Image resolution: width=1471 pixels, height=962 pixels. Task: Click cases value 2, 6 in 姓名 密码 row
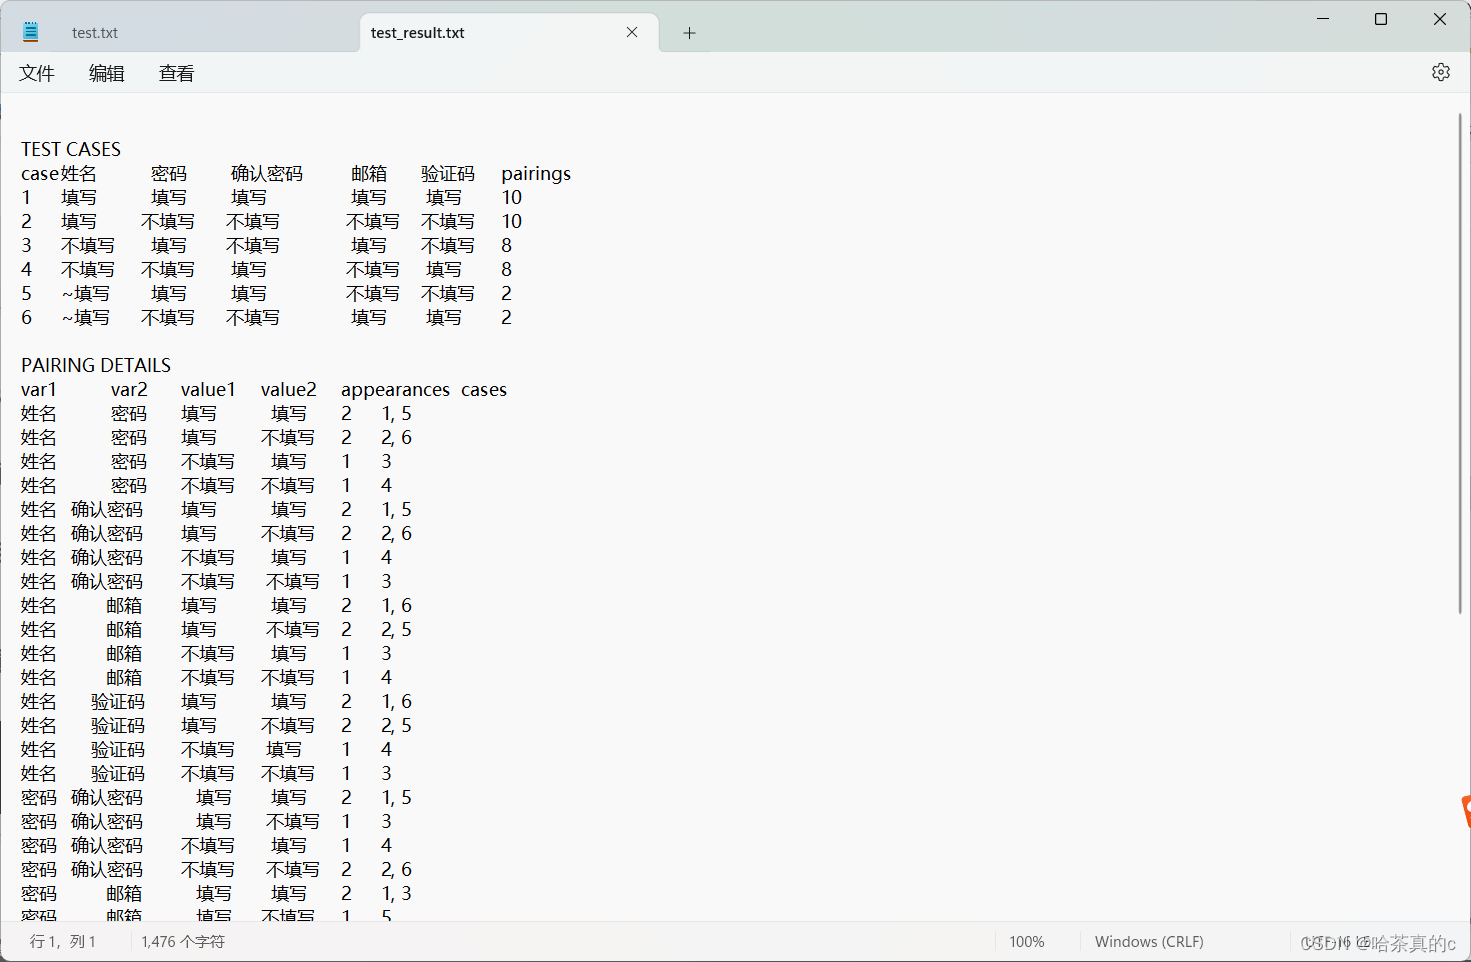(x=396, y=437)
